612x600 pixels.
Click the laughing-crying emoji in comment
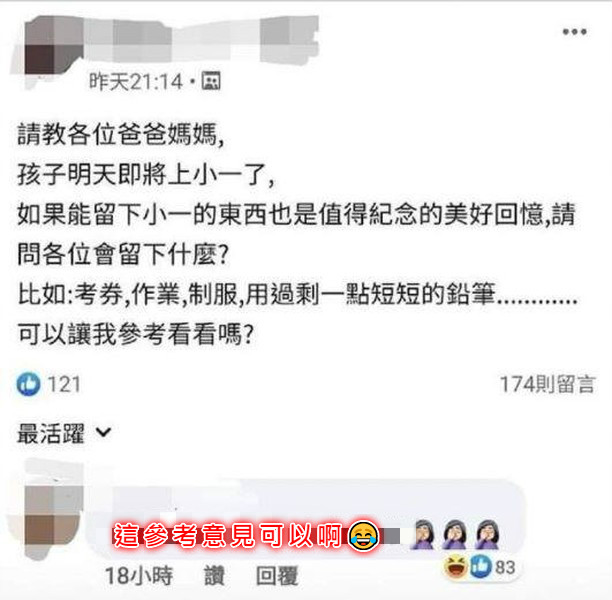point(363,536)
